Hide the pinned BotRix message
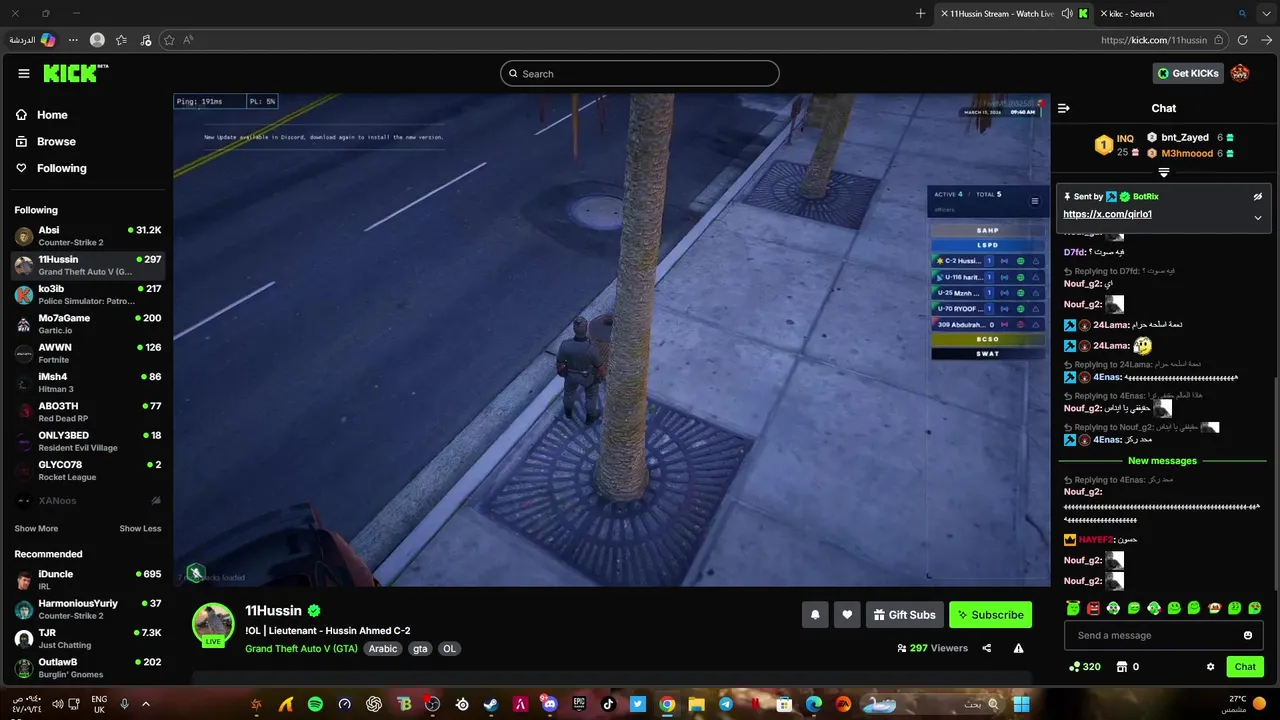Viewport: 1280px width, 720px height. click(1258, 197)
